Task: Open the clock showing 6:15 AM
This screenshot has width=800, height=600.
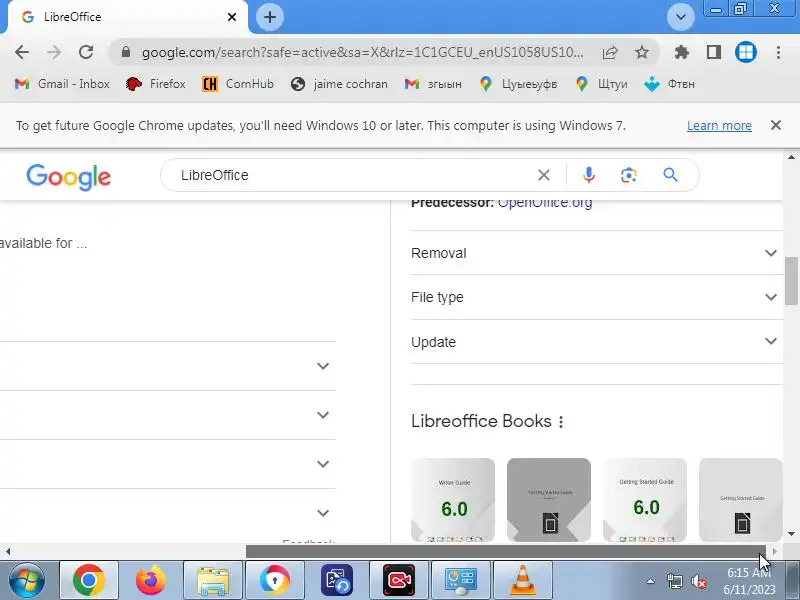Action: point(748,581)
